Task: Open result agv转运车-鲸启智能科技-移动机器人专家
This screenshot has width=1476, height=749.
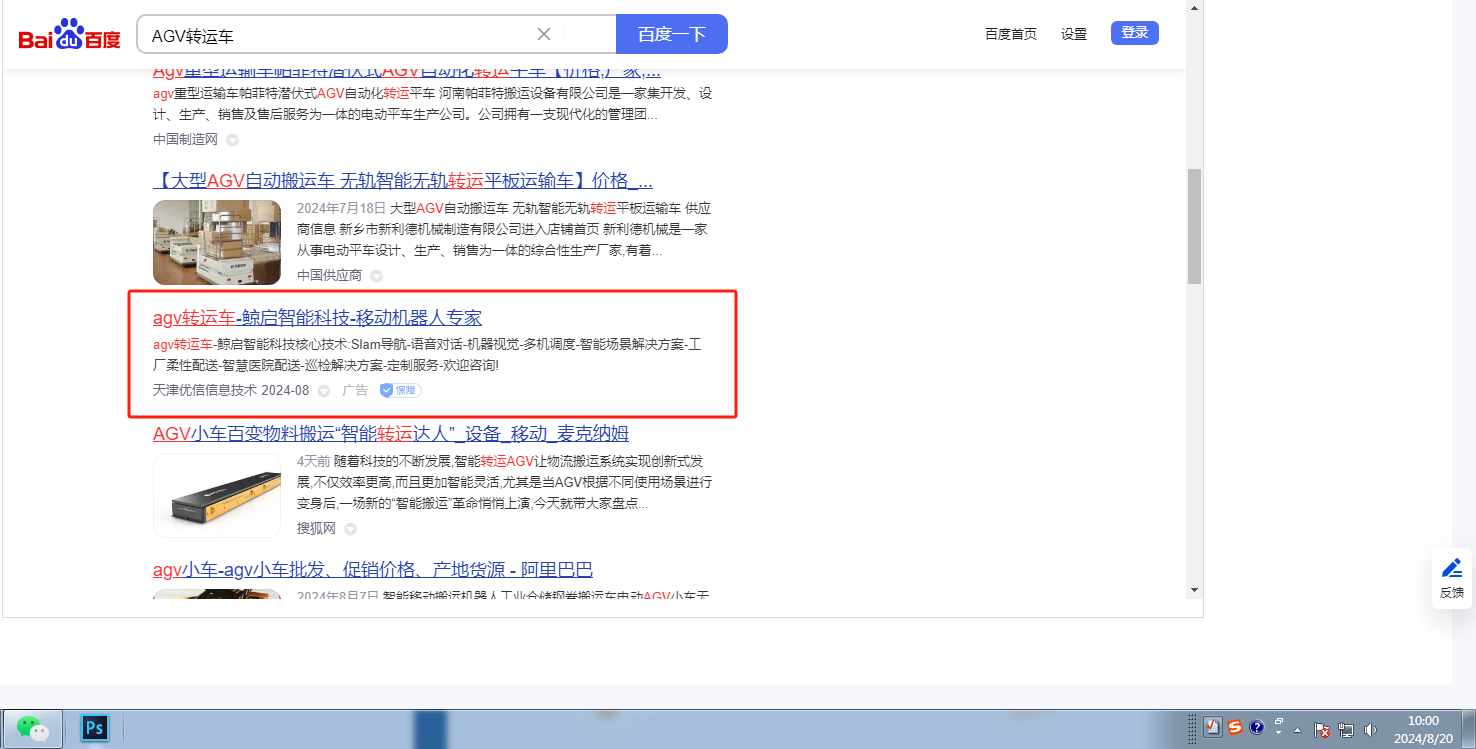Action: pyautogui.click(x=317, y=318)
